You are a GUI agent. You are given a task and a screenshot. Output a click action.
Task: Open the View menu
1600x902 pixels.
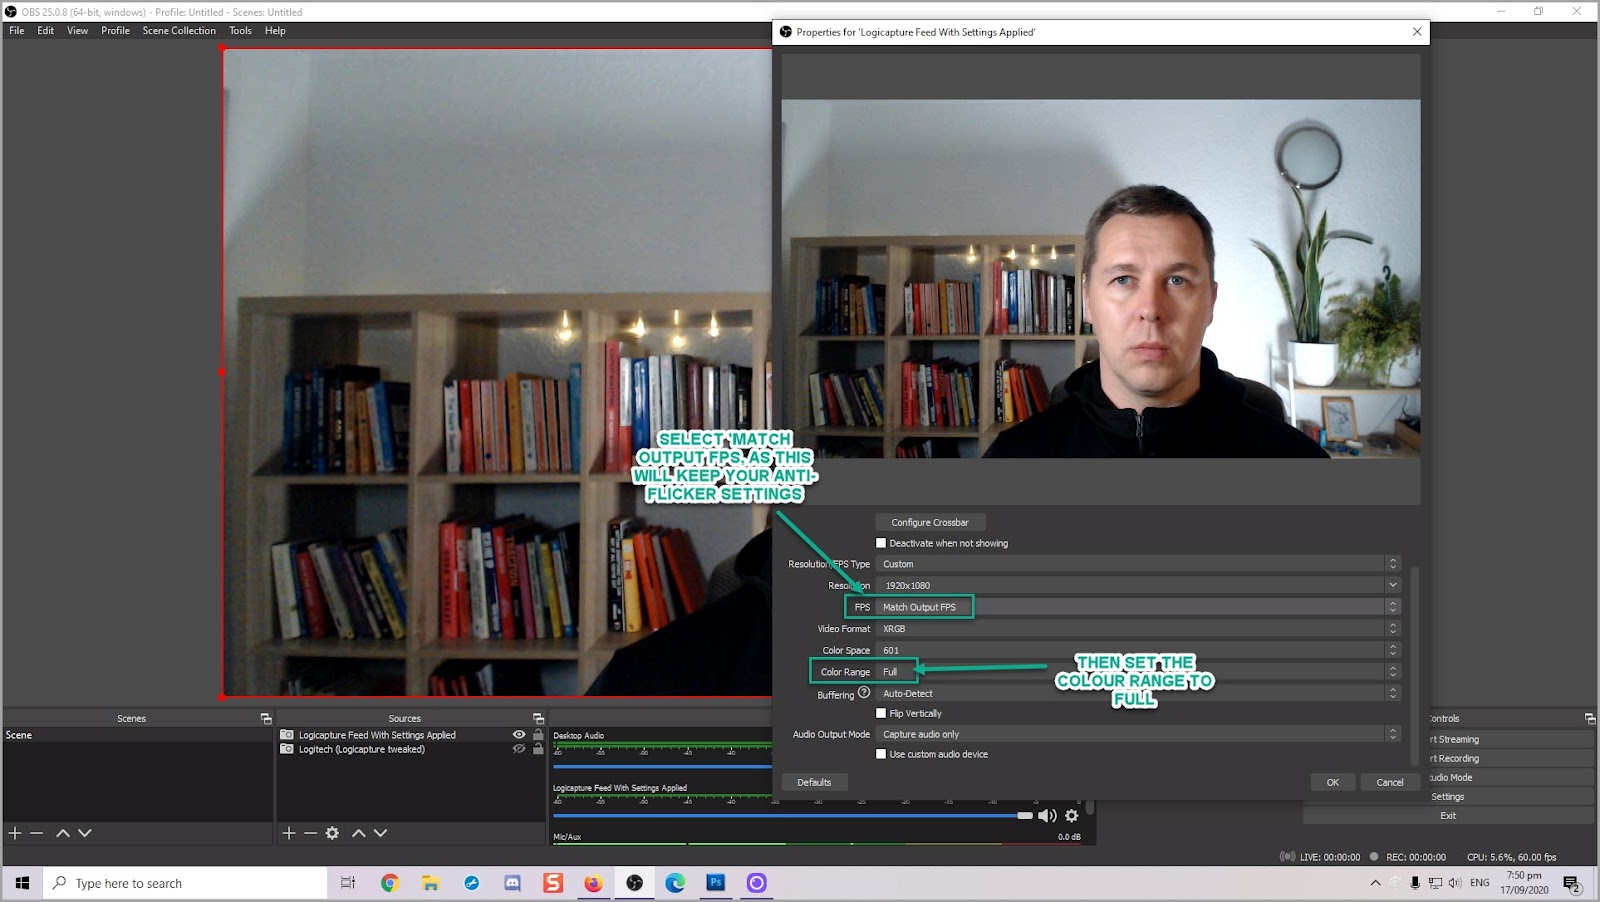(78, 31)
